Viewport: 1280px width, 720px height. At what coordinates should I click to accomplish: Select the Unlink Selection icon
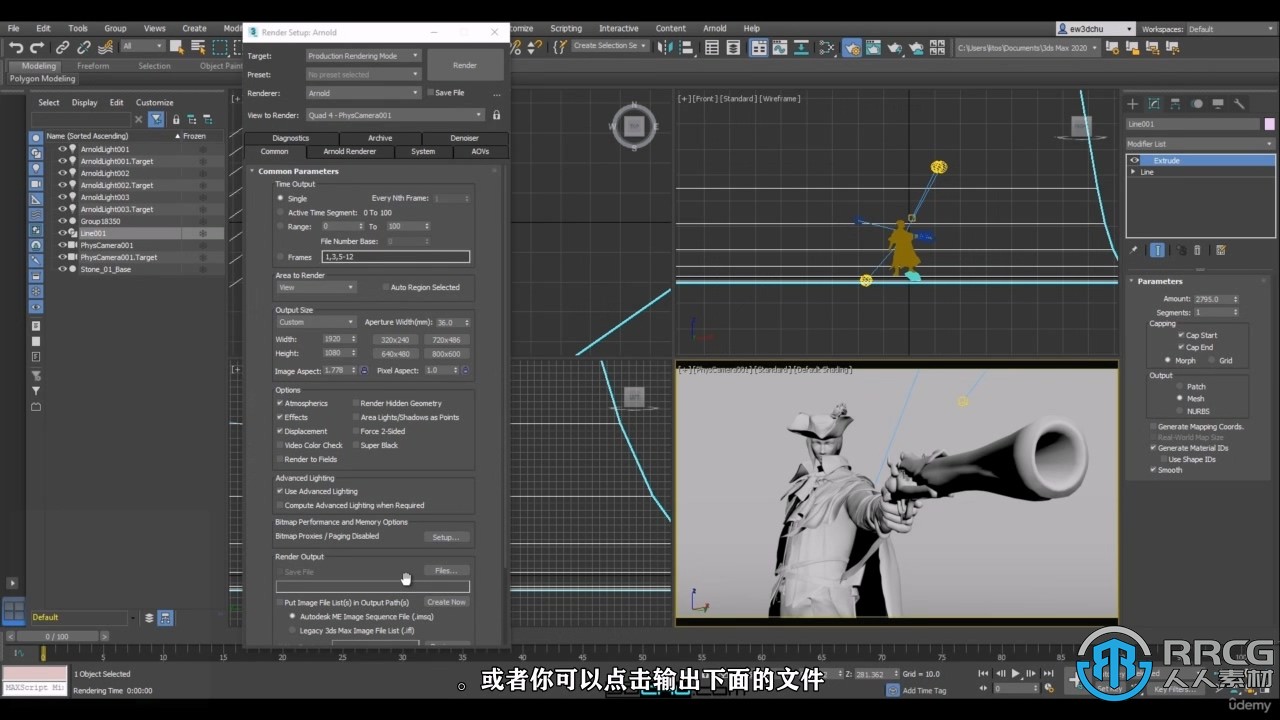click(x=84, y=47)
